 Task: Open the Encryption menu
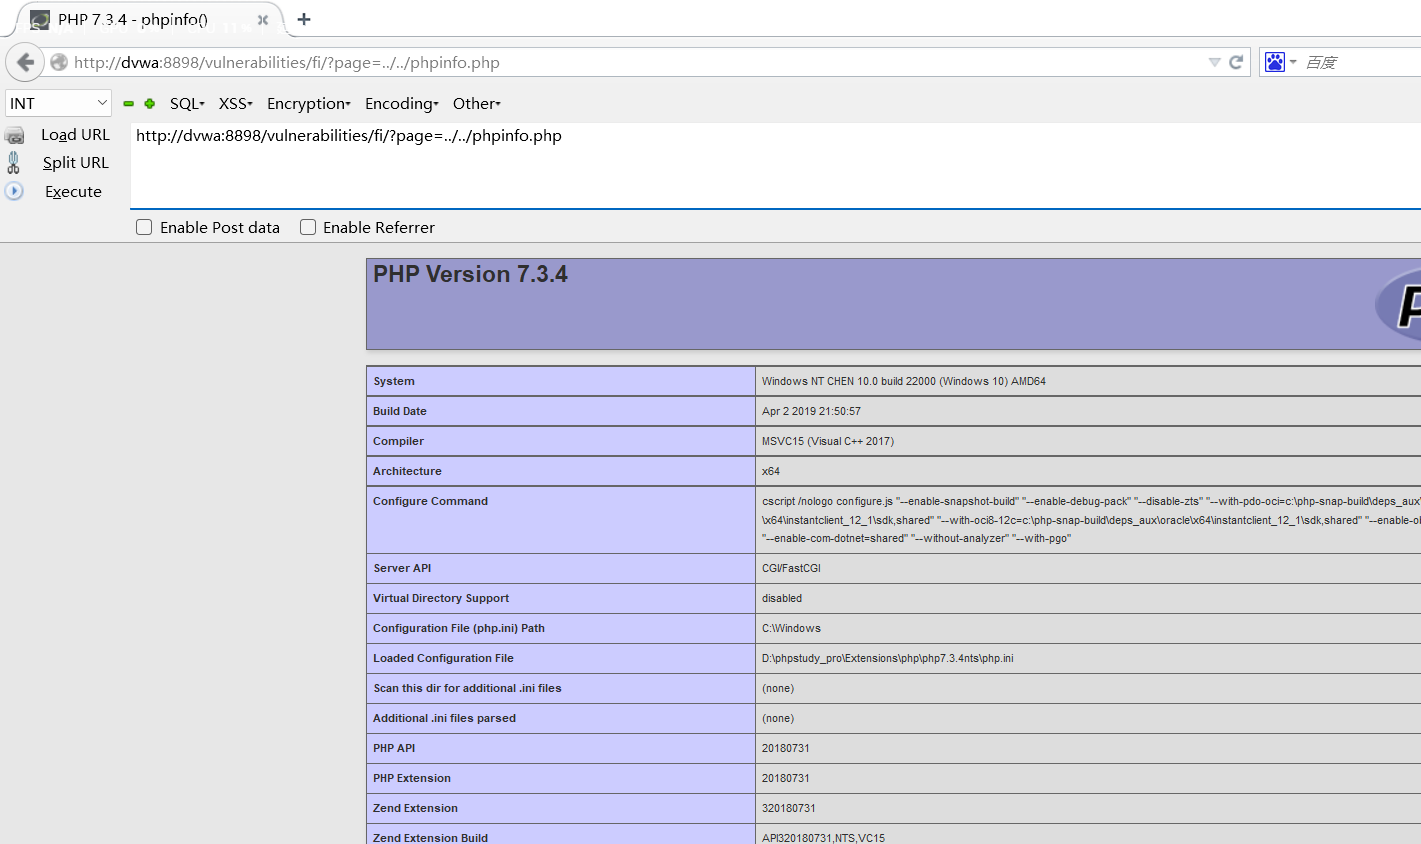tap(308, 103)
